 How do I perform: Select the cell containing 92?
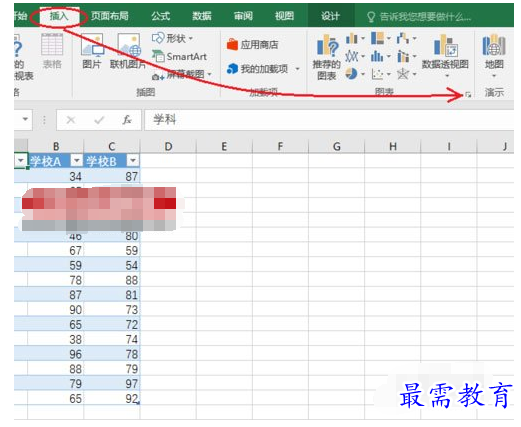(x=112, y=398)
